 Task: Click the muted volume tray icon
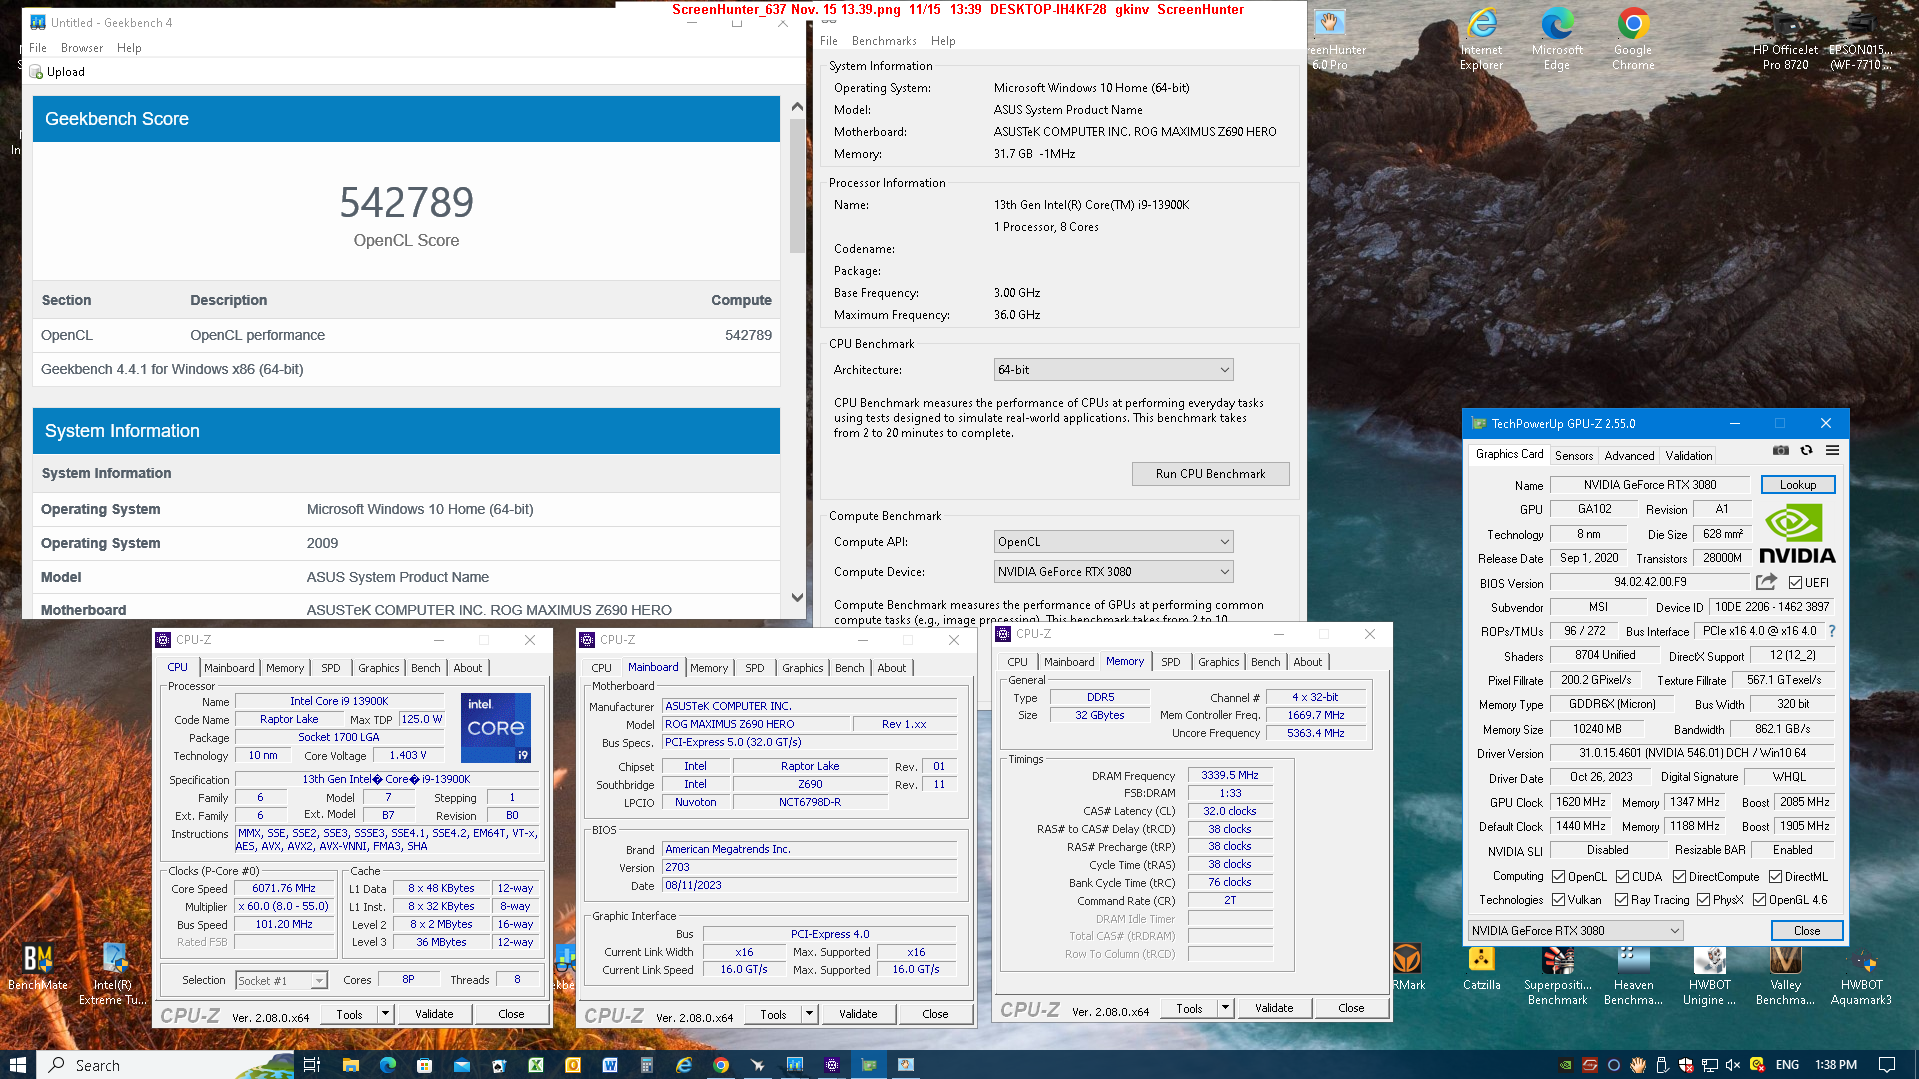1733,1065
